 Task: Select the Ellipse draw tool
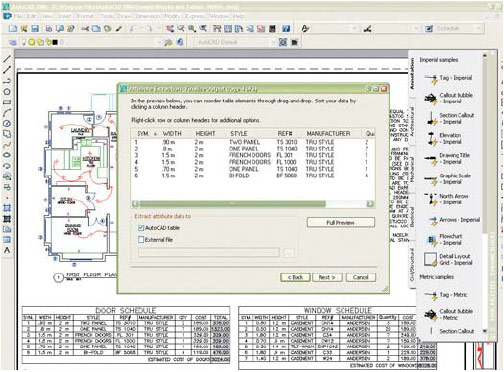pyautogui.click(x=7, y=155)
